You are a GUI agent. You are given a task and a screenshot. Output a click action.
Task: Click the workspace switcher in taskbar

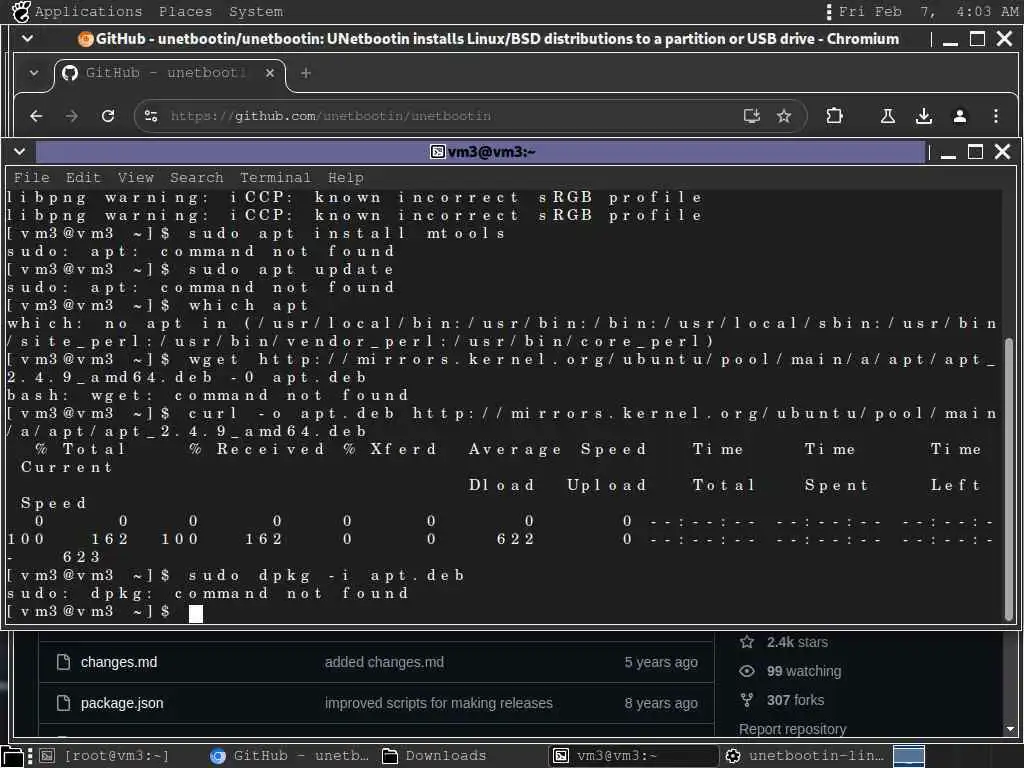(908, 756)
